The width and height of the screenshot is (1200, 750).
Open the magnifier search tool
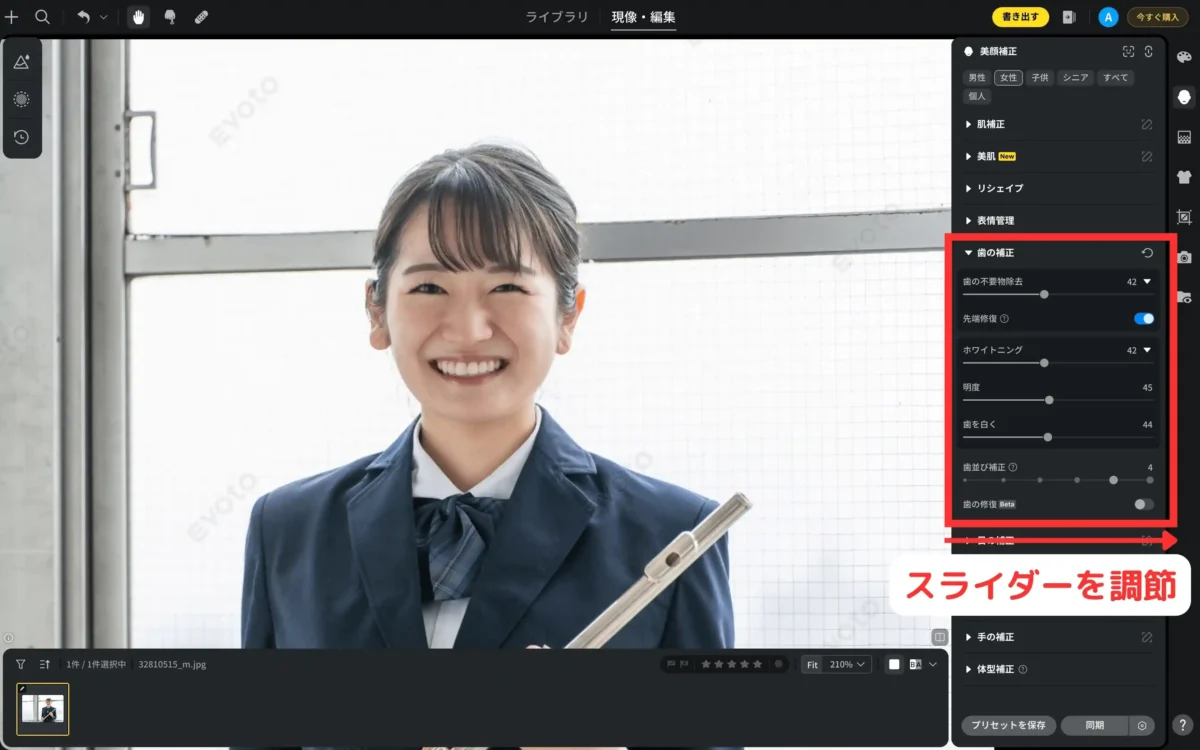point(42,17)
